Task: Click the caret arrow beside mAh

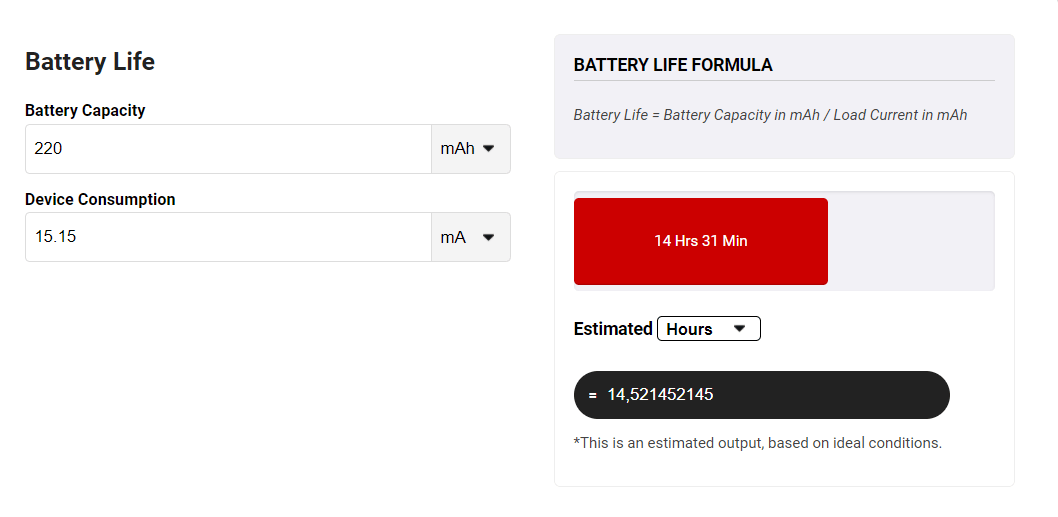Action: coord(489,148)
